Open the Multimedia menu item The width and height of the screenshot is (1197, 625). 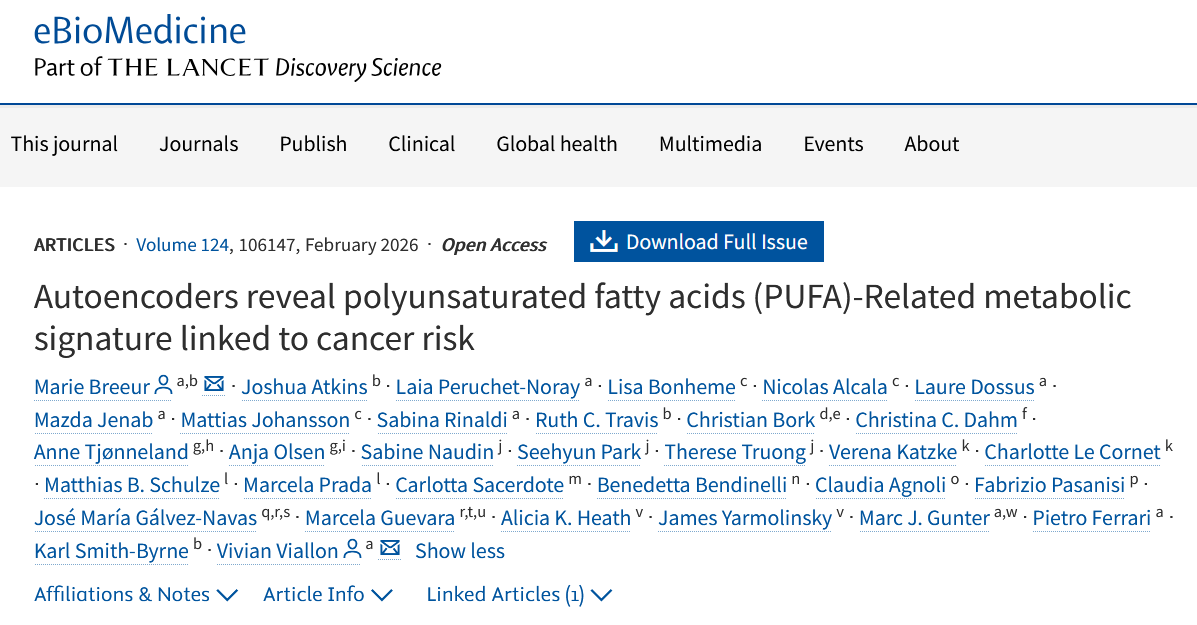tap(710, 144)
